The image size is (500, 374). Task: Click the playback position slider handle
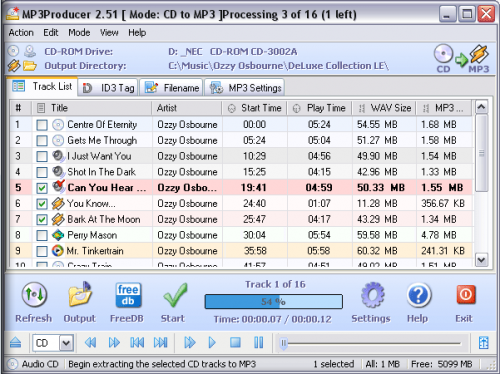[283, 343]
